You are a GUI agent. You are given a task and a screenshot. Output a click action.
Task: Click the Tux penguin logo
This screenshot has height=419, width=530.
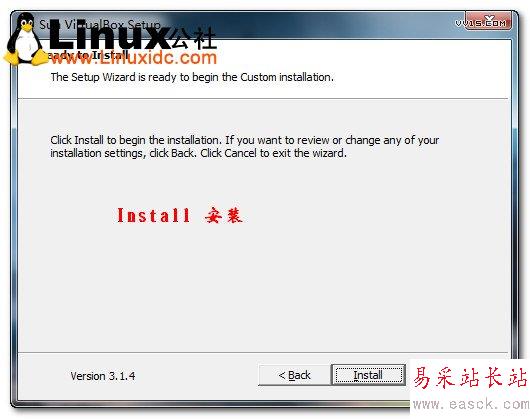click(x=25, y=40)
